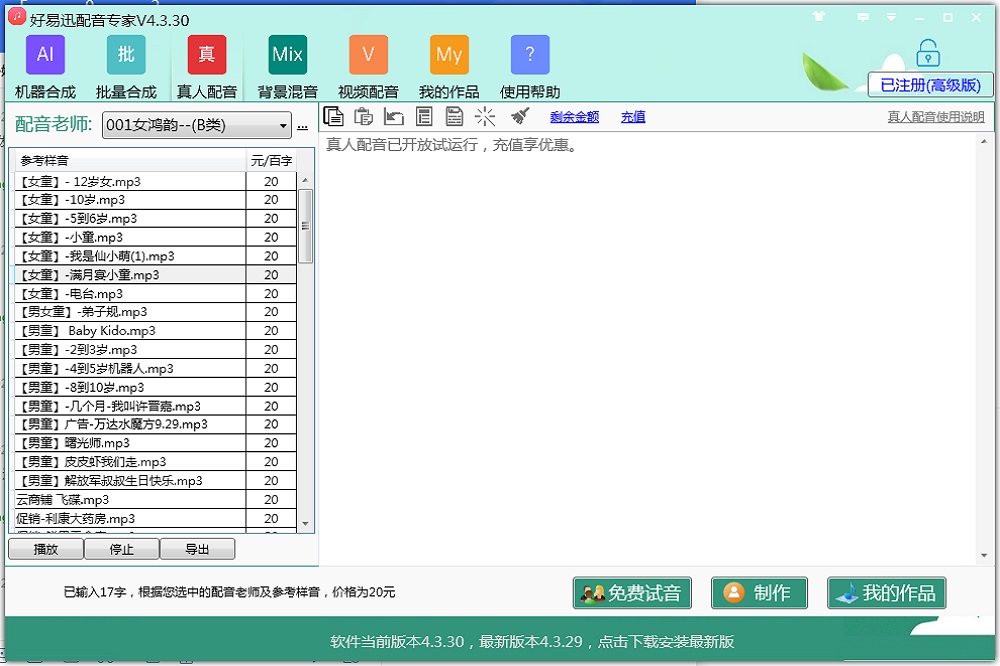Select the sample 云商铺 飞碟.mp3
This screenshot has width=1000, height=666.
130,500
